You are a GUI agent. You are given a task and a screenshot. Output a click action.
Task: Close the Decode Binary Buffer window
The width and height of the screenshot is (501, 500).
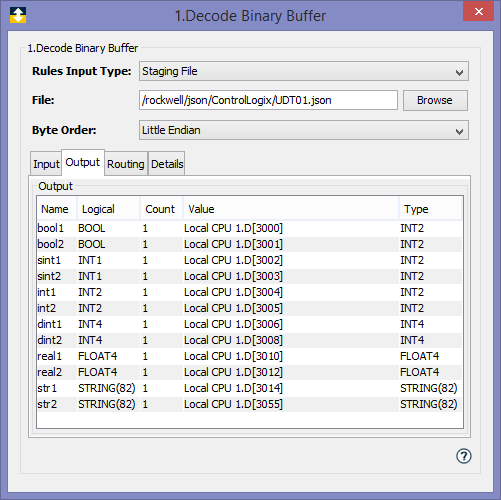click(479, 11)
